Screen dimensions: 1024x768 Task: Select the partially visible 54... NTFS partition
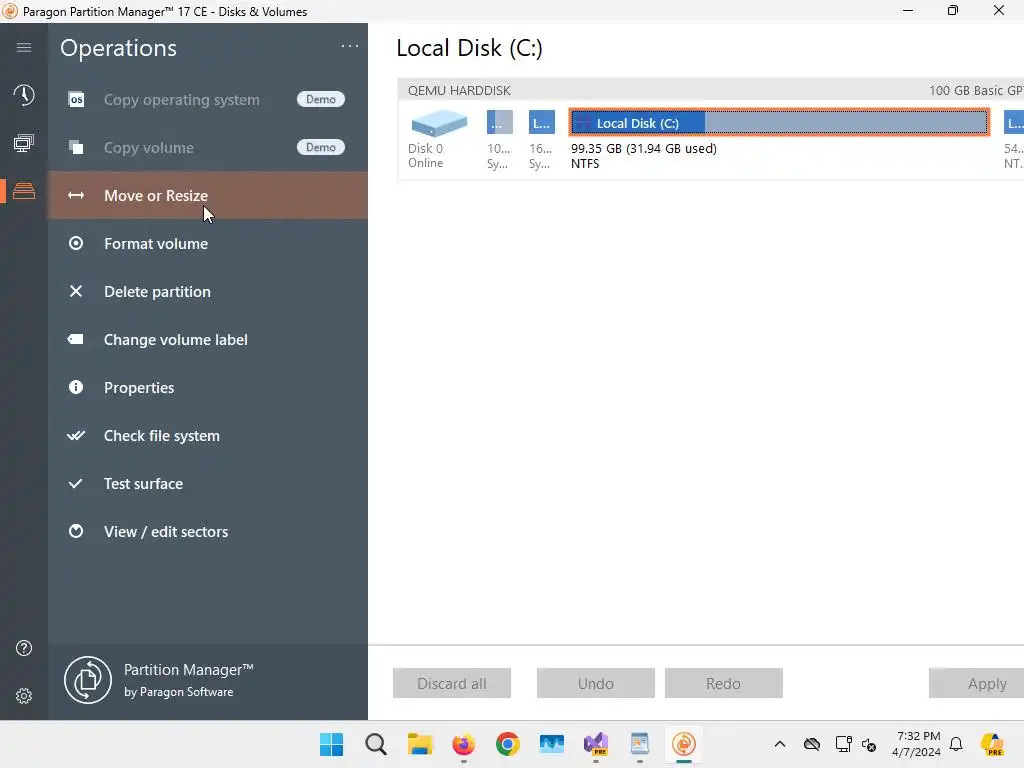1014,122
